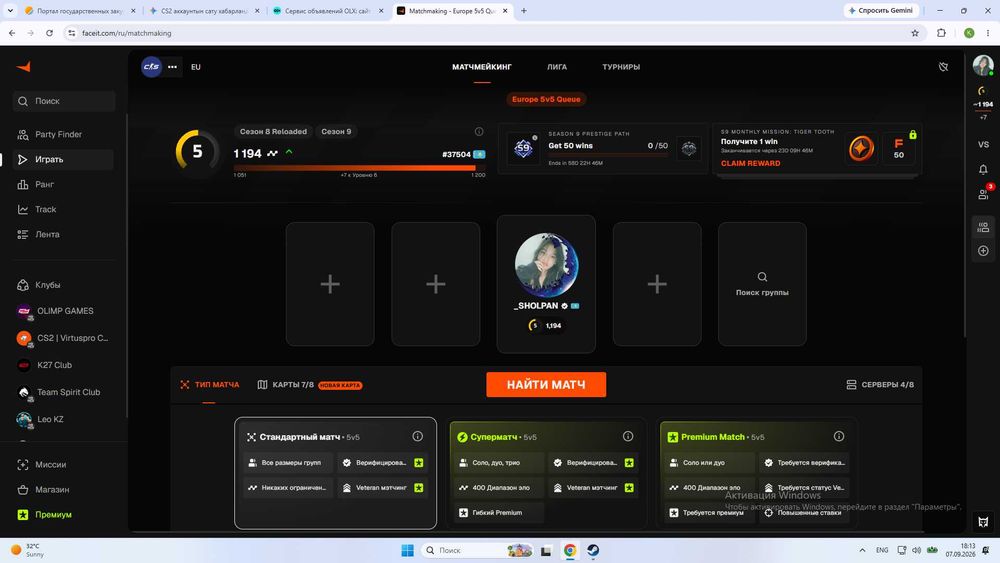Open the Магазин shop icon
The image size is (1000, 563).
23,490
